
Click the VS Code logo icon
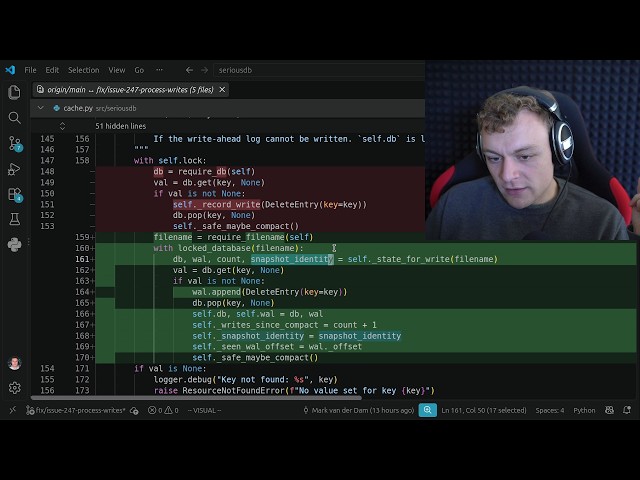tap(10, 70)
